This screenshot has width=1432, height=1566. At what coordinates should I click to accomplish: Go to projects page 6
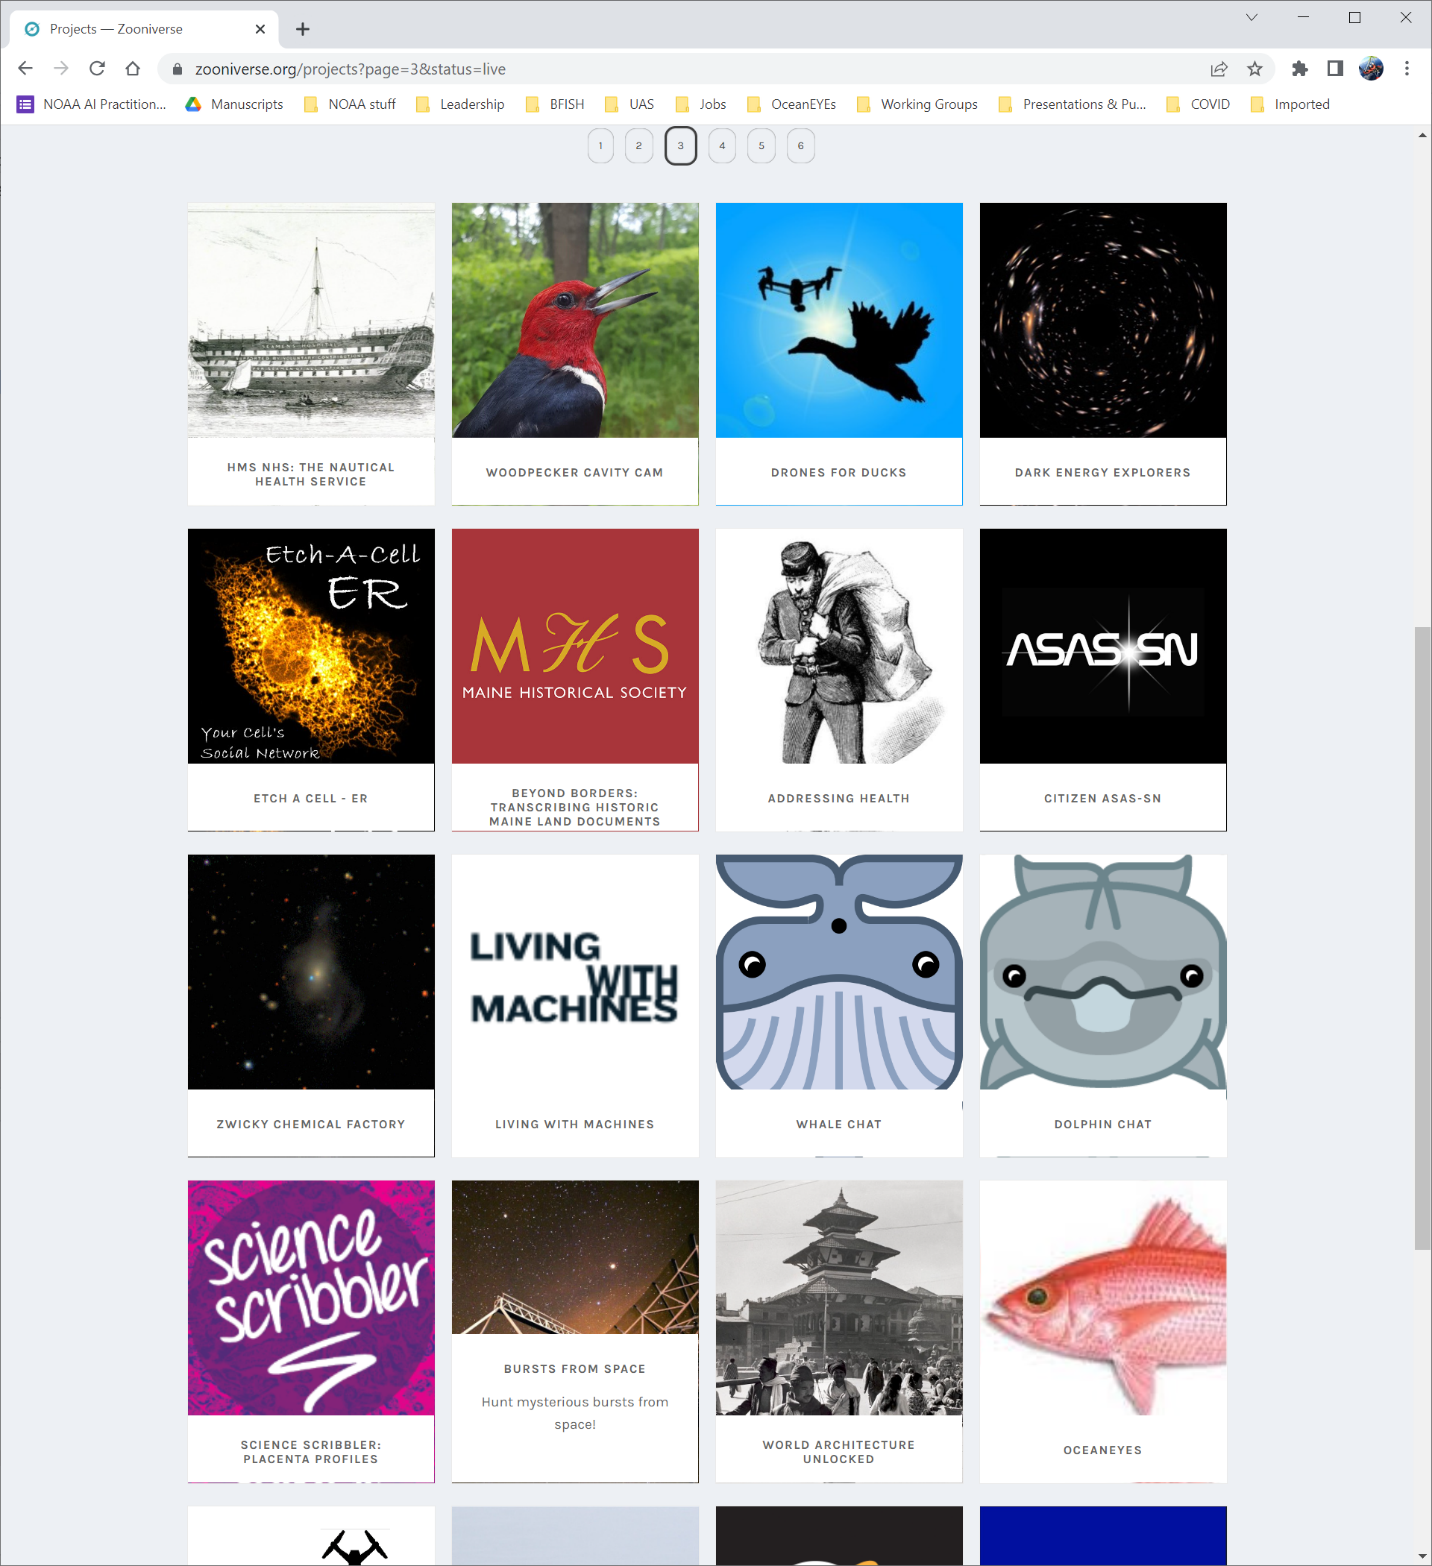(800, 146)
